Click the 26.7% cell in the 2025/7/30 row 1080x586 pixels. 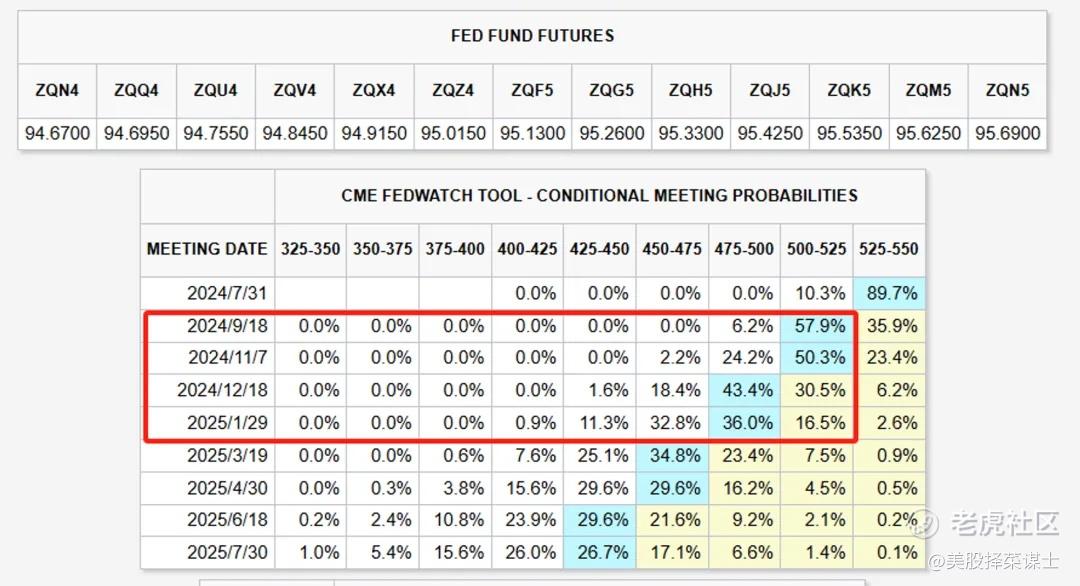point(600,553)
